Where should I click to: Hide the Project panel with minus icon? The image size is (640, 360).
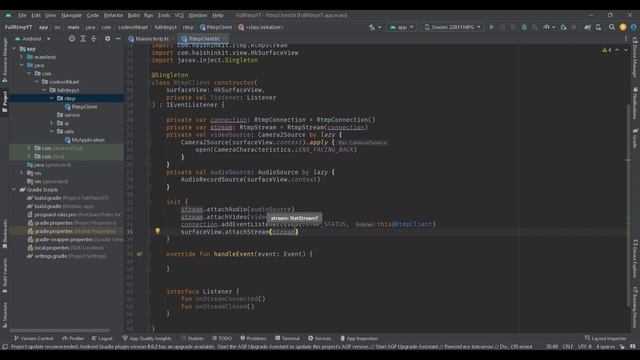click(x=118, y=39)
